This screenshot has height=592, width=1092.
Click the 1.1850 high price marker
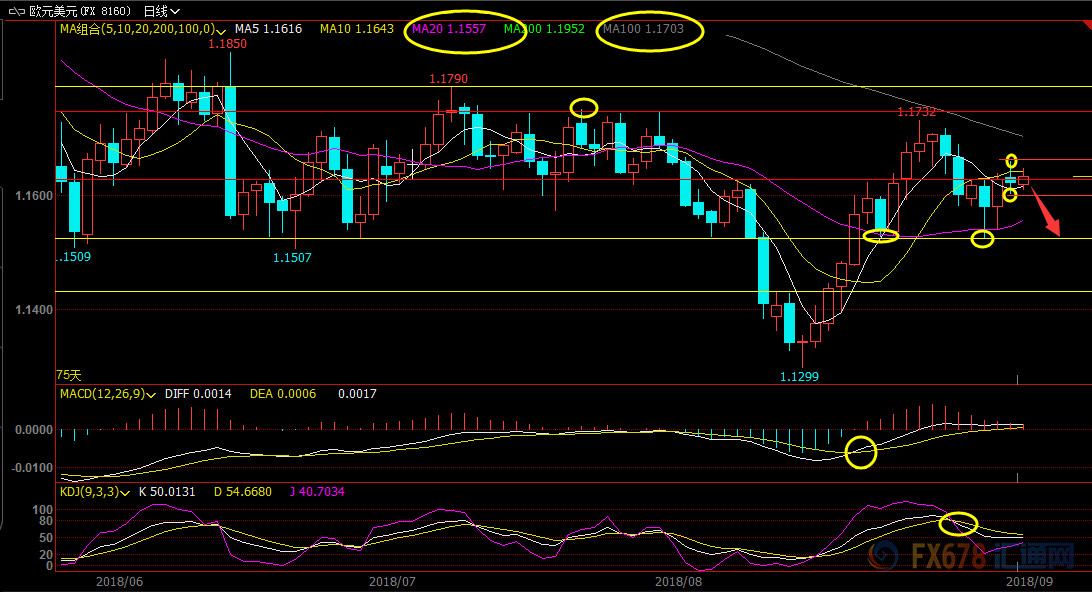pyautogui.click(x=227, y=44)
